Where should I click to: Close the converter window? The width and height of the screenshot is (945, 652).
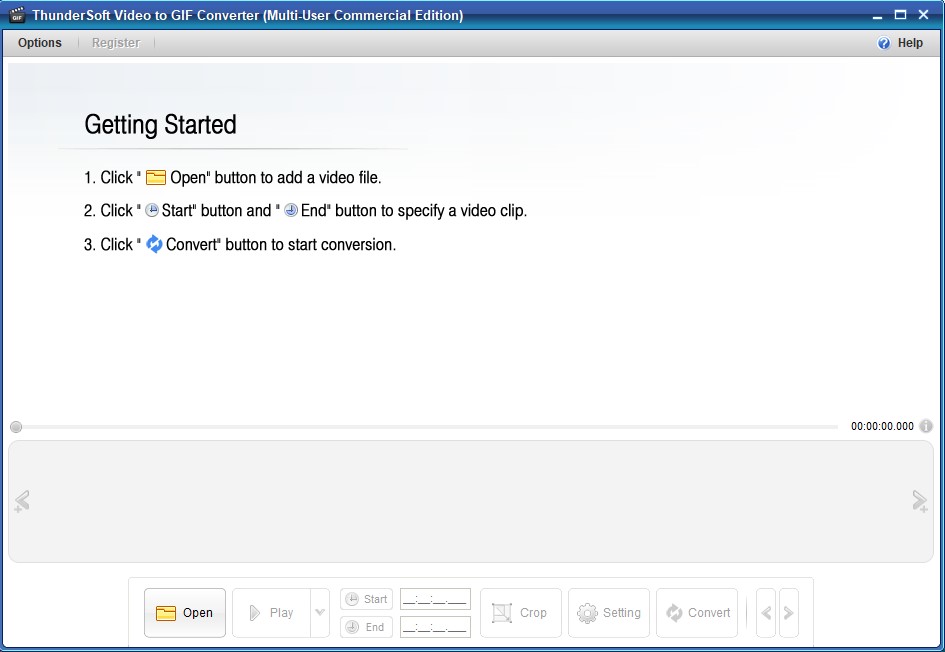[x=923, y=14]
